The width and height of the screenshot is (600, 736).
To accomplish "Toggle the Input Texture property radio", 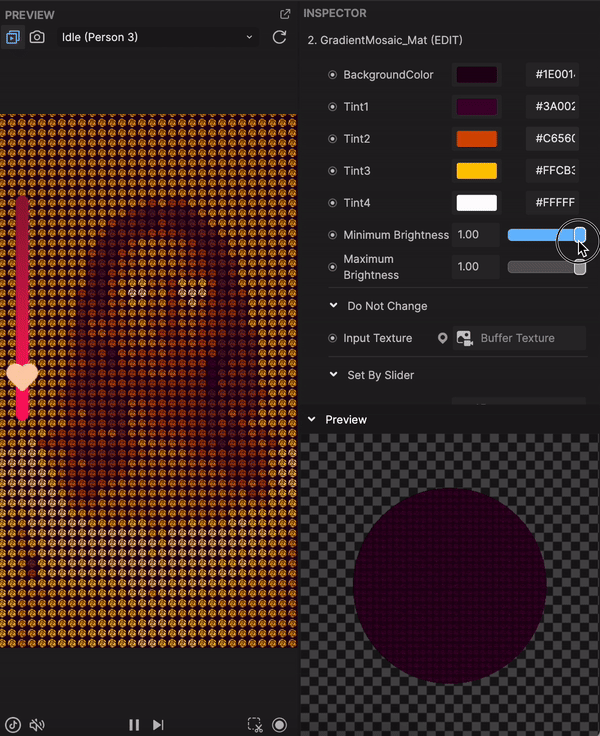I will [332, 338].
